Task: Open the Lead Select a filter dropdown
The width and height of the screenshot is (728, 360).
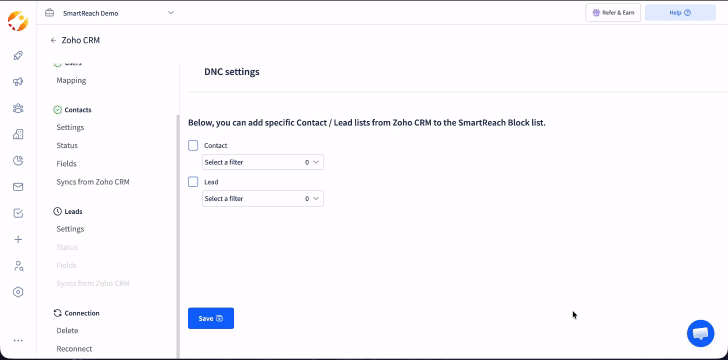Action: (263, 198)
